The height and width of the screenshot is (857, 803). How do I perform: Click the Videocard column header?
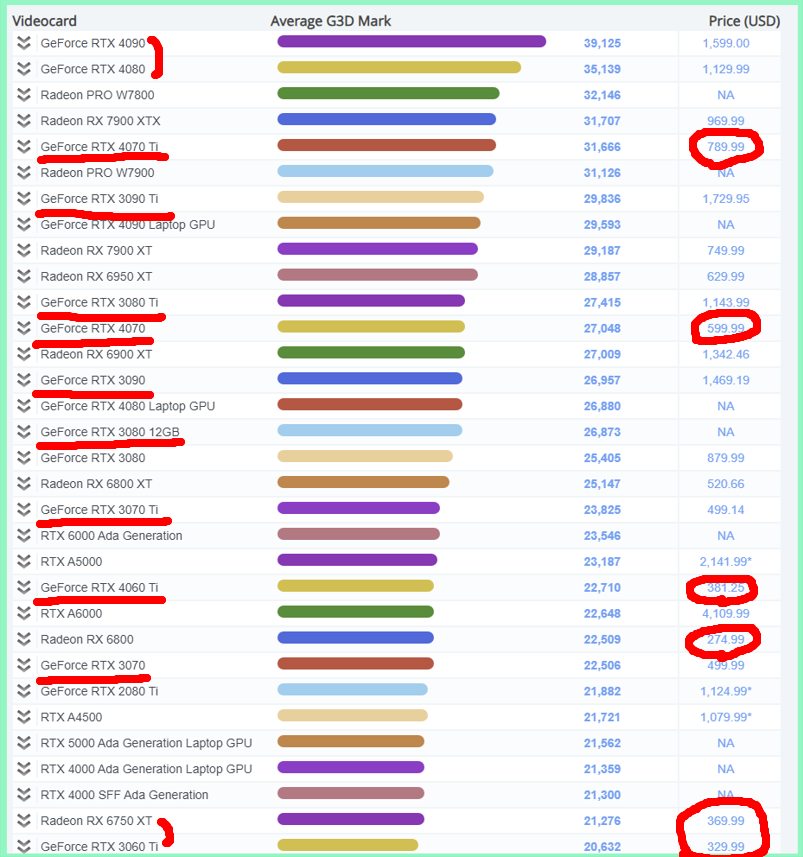pyautogui.click(x=44, y=21)
